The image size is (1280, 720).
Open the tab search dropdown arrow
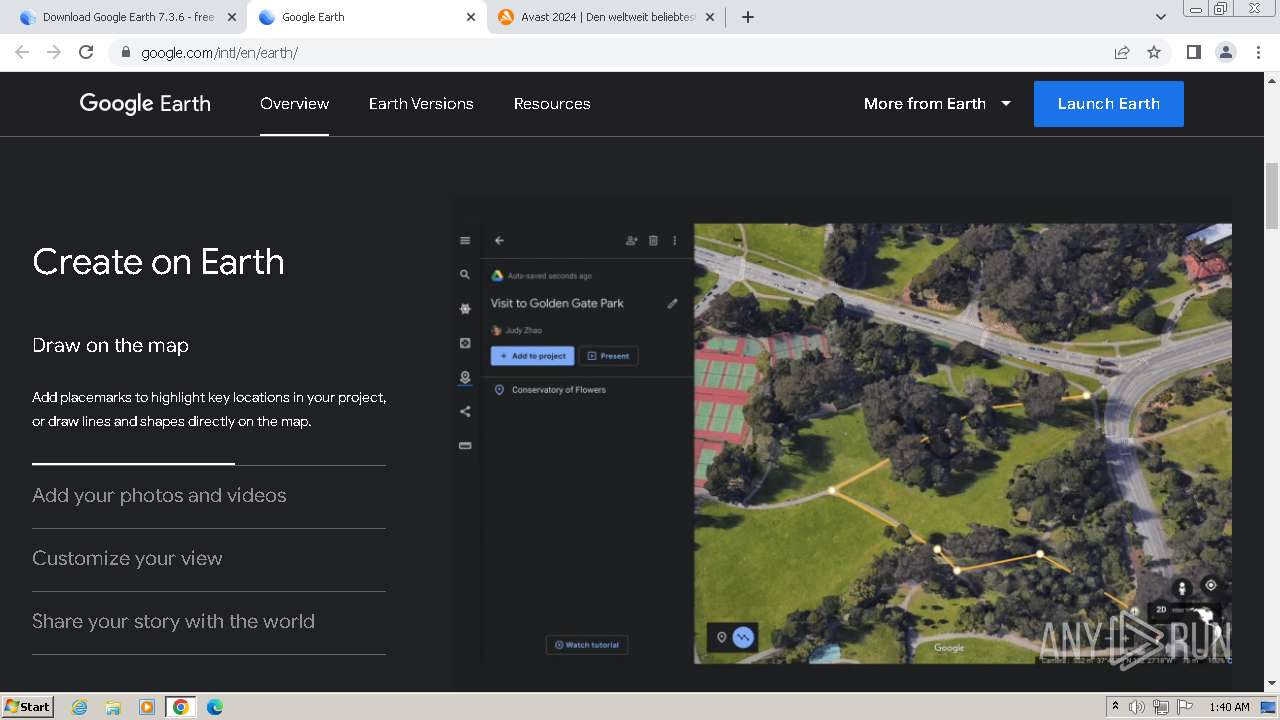(x=1161, y=17)
